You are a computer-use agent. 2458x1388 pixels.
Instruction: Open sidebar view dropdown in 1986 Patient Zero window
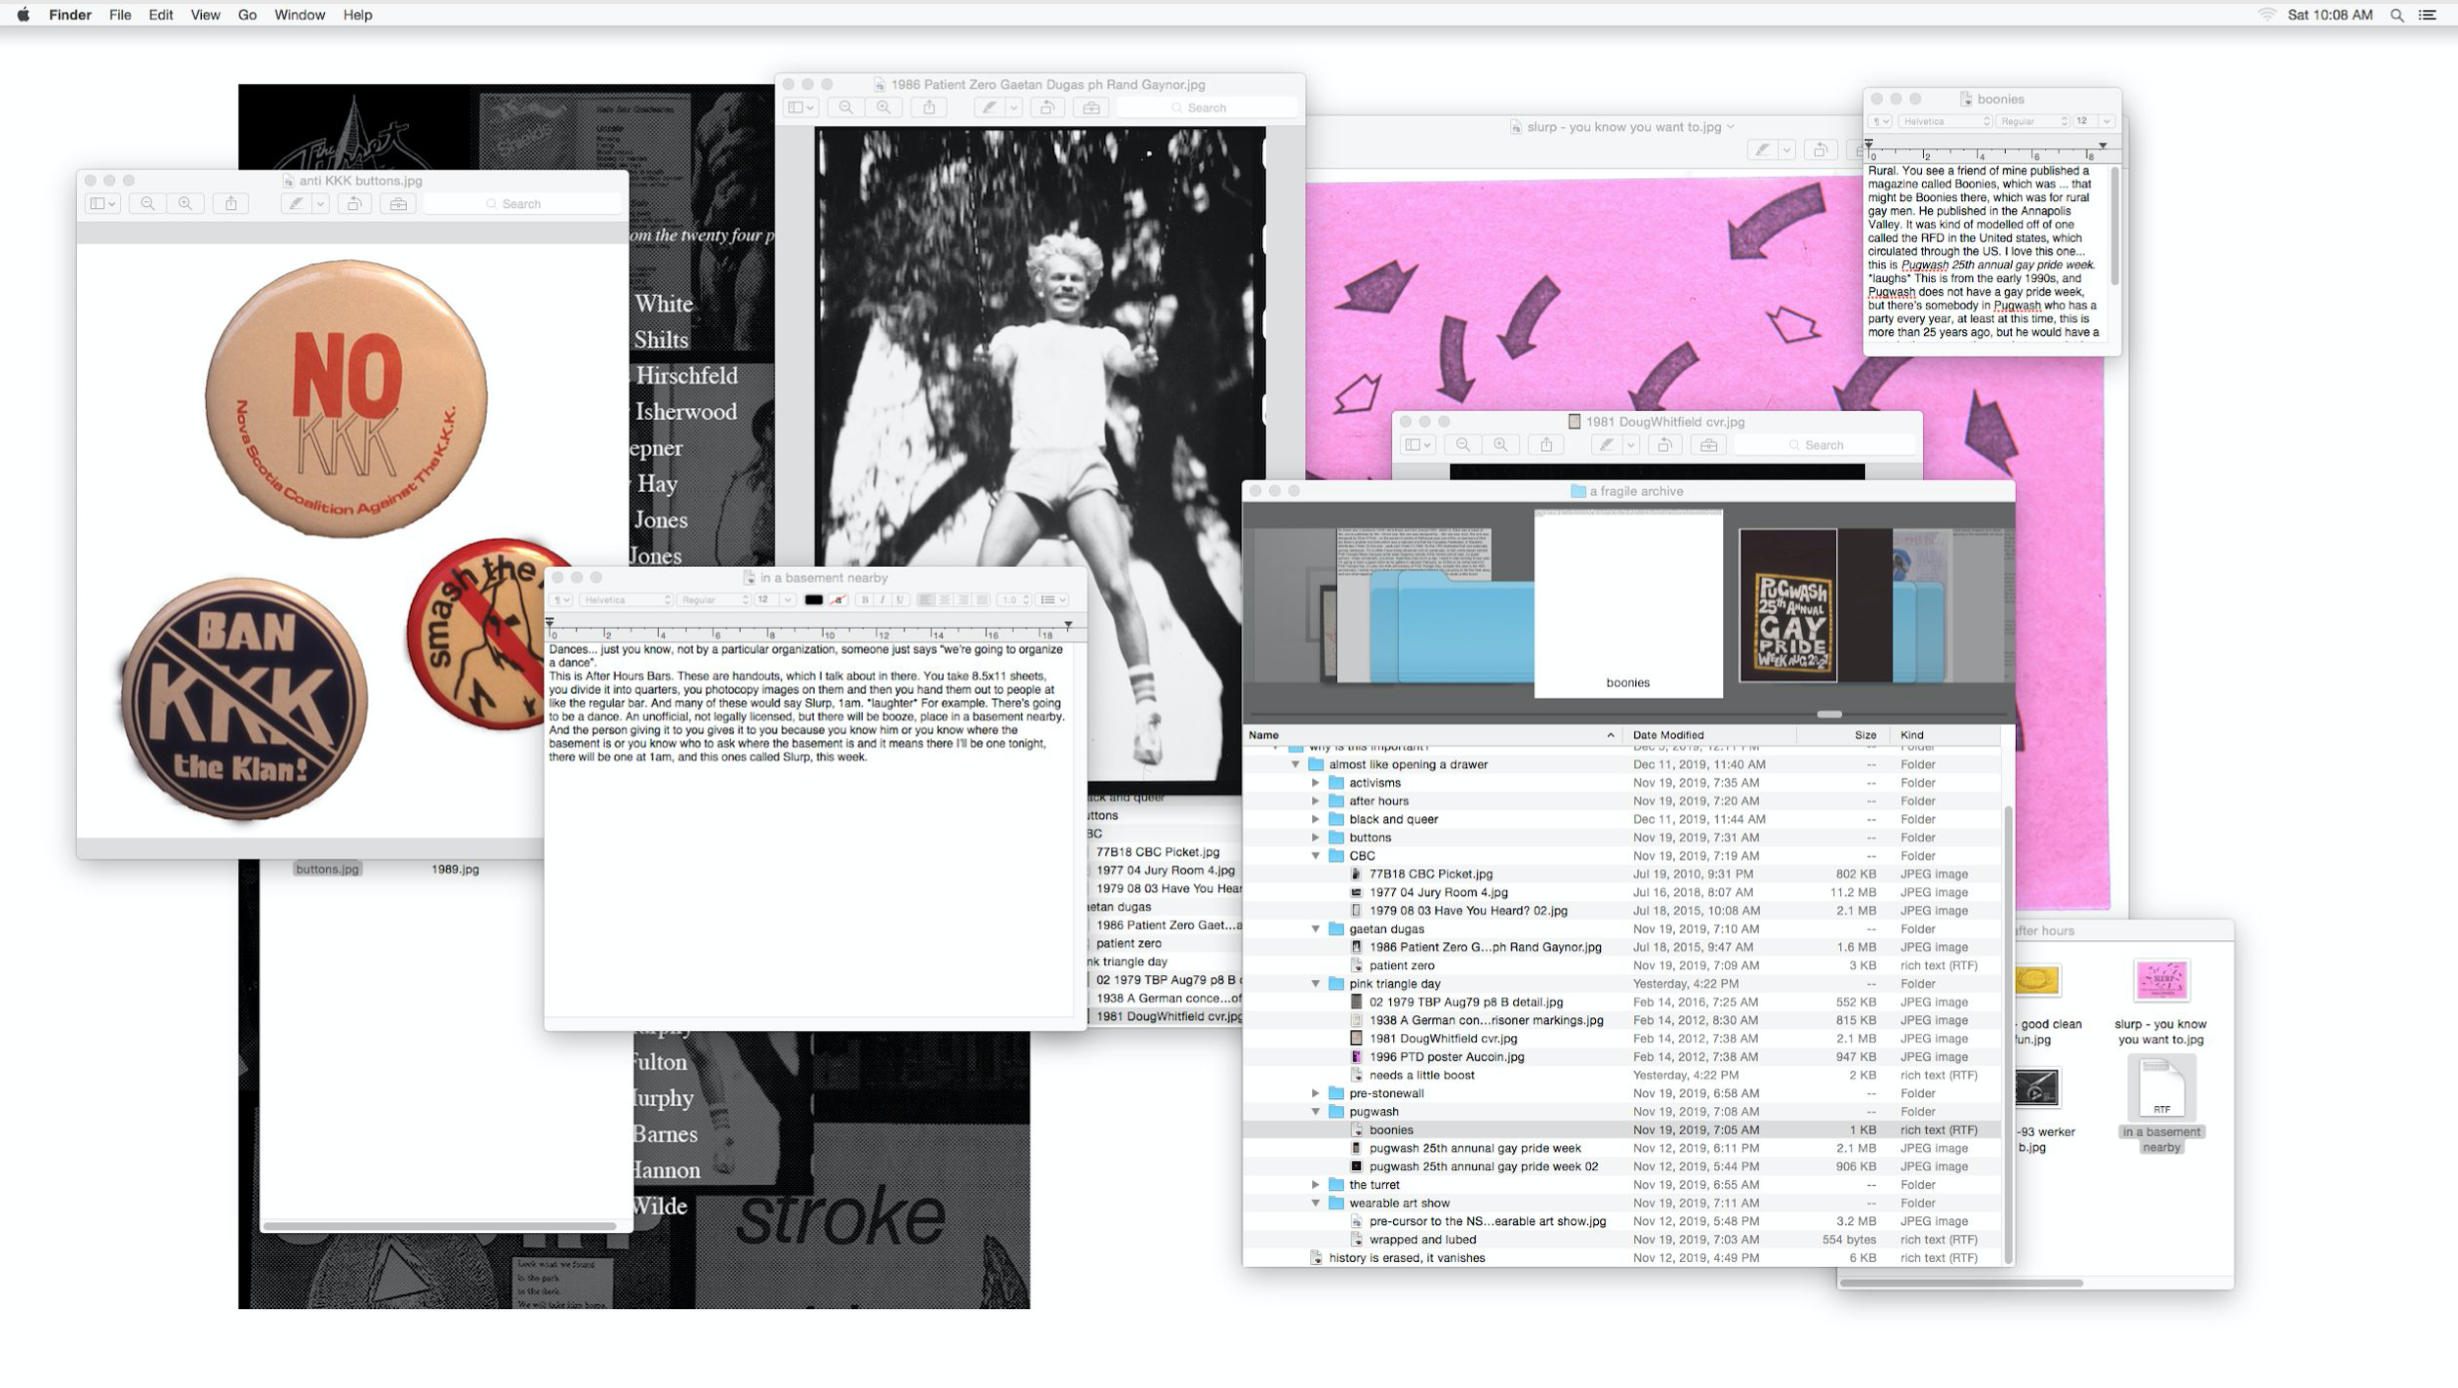point(802,107)
